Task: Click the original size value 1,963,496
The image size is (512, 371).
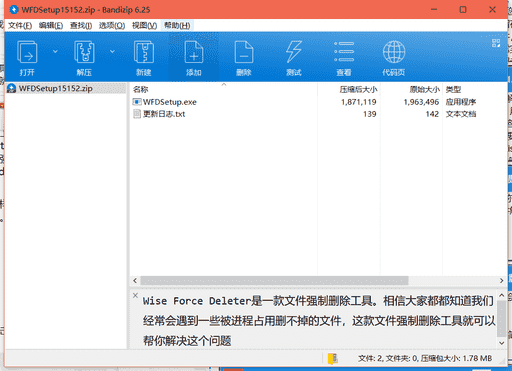Action: pyautogui.click(x=421, y=102)
